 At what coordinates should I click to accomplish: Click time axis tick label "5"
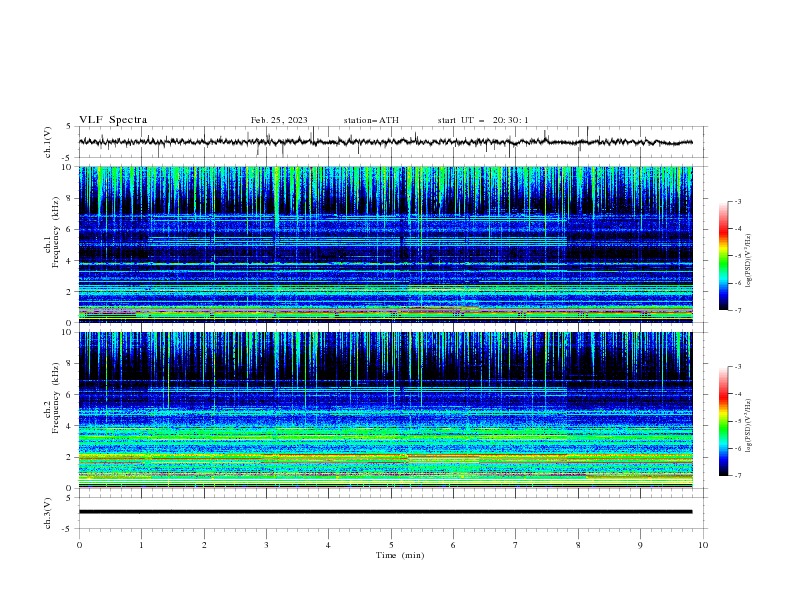click(x=391, y=545)
